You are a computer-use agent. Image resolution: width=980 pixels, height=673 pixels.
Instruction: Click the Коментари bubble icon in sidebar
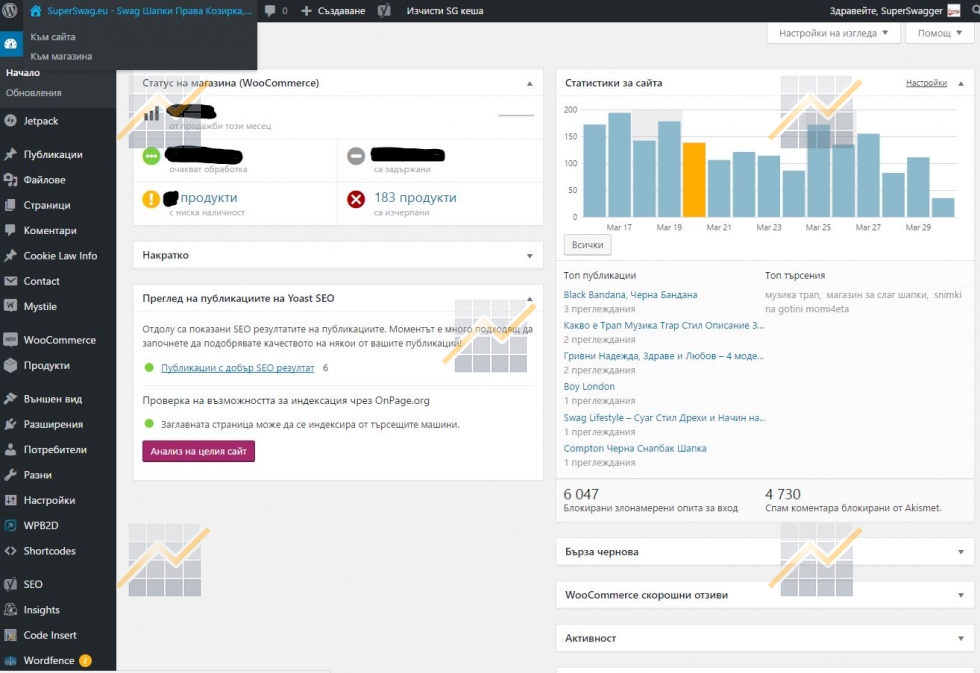click(10, 230)
